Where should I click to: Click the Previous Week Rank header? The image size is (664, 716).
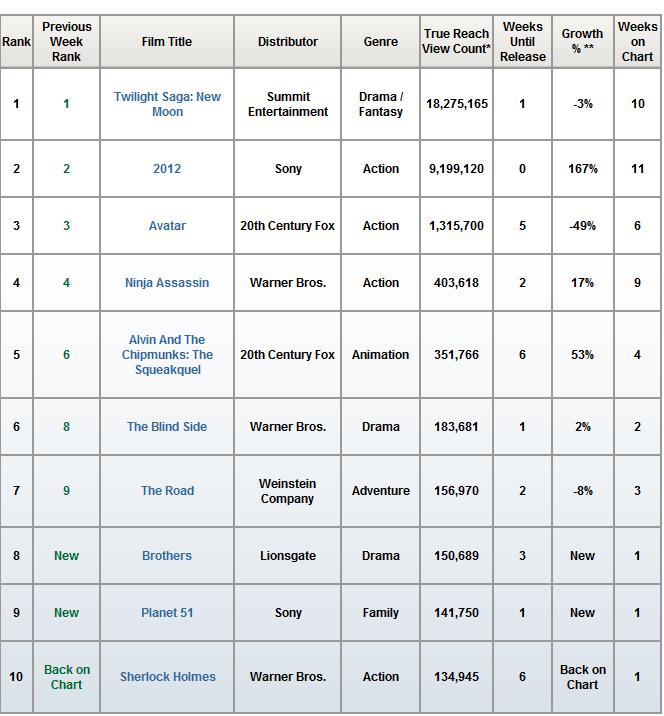[x=67, y=42]
